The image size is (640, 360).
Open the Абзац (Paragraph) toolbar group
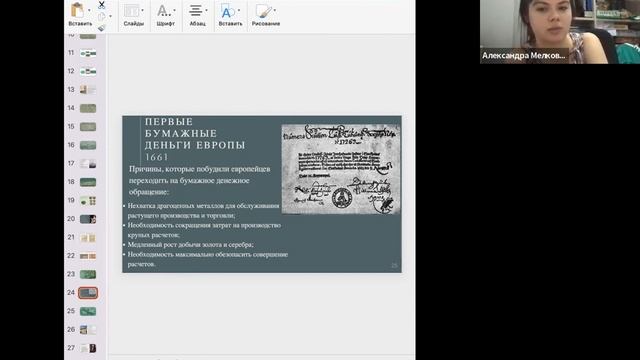click(198, 15)
